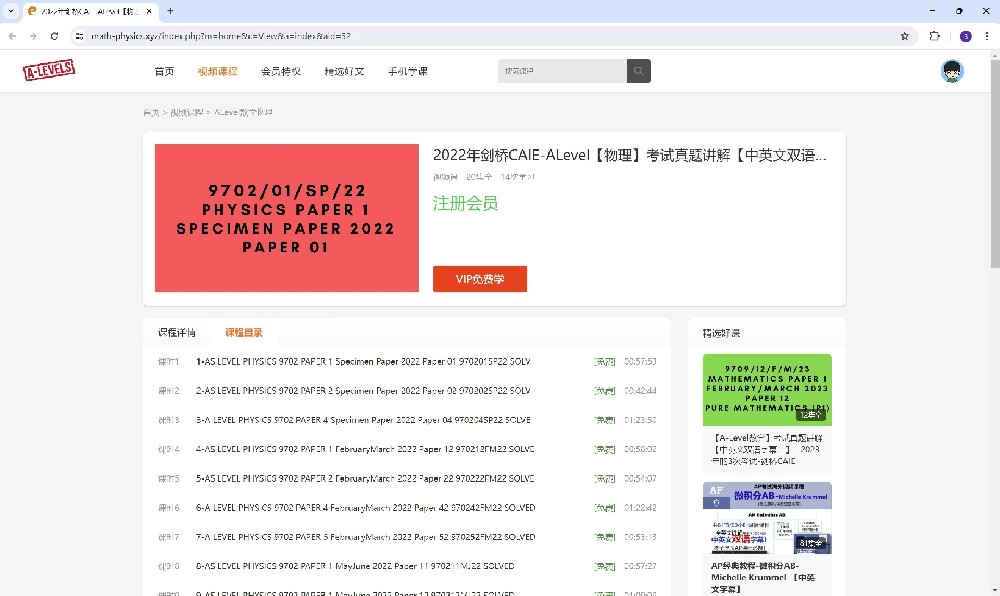The image size is (1000, 596).
Task: Click the green 注册会员 link
Action: coord(465,204)
